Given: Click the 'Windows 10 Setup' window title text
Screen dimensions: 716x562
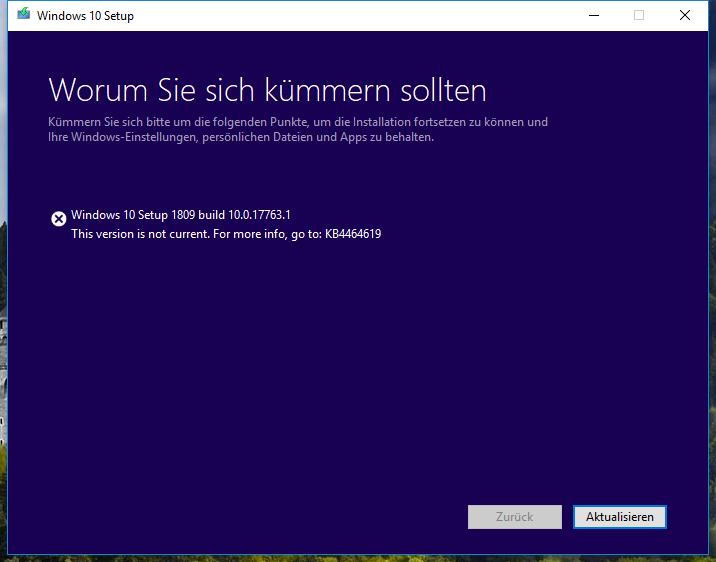Looking at the screenshot, I should [85, 16].
